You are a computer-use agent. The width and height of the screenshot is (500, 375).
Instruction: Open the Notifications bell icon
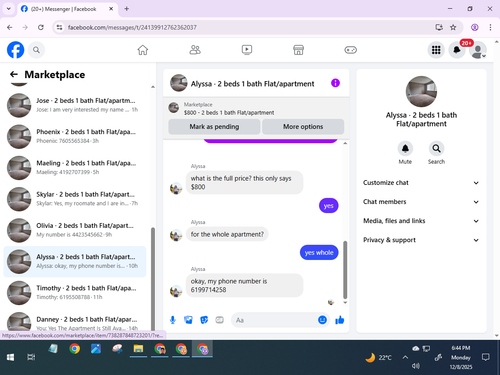pyautogui.click(x=457, y=50)
